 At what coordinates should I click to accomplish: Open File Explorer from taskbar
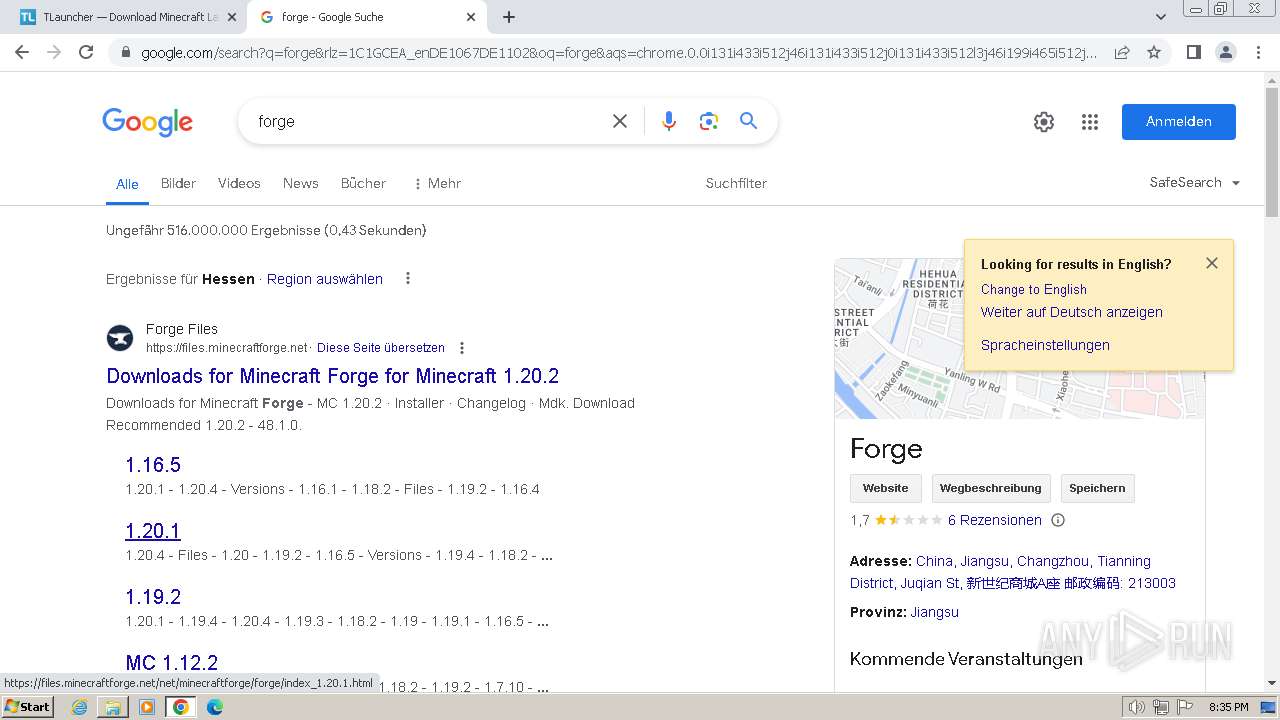pyautogui.click(x=113, y=707)
